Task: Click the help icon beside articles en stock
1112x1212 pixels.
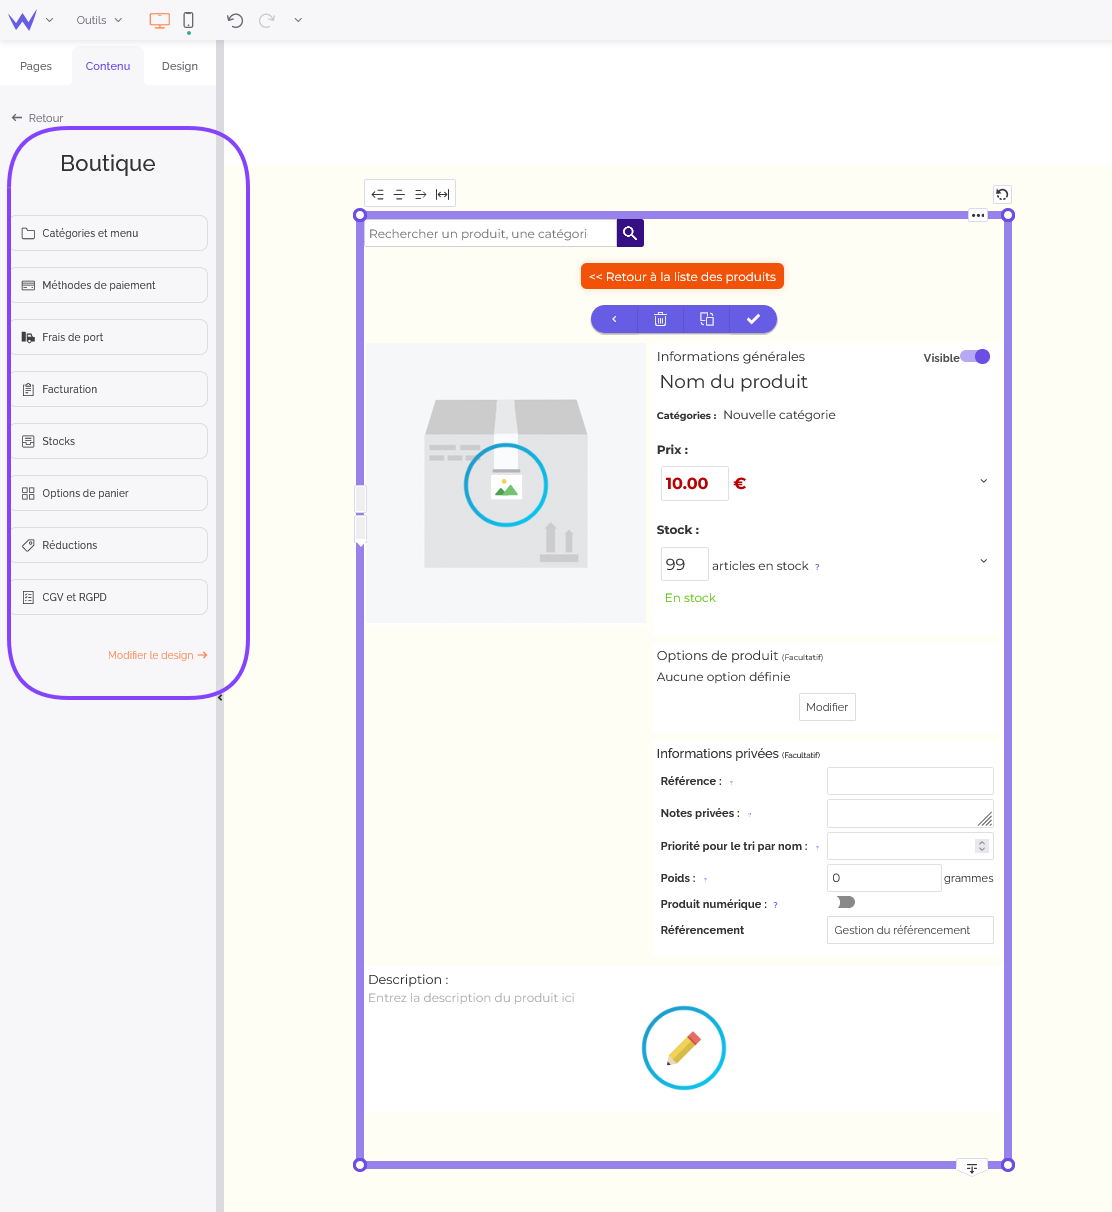Action: pos(817,567)
